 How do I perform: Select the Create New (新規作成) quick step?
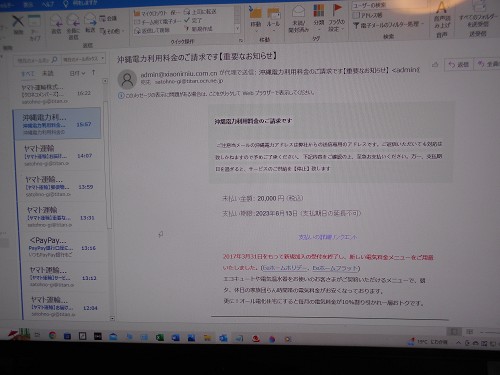click(198, 29)
